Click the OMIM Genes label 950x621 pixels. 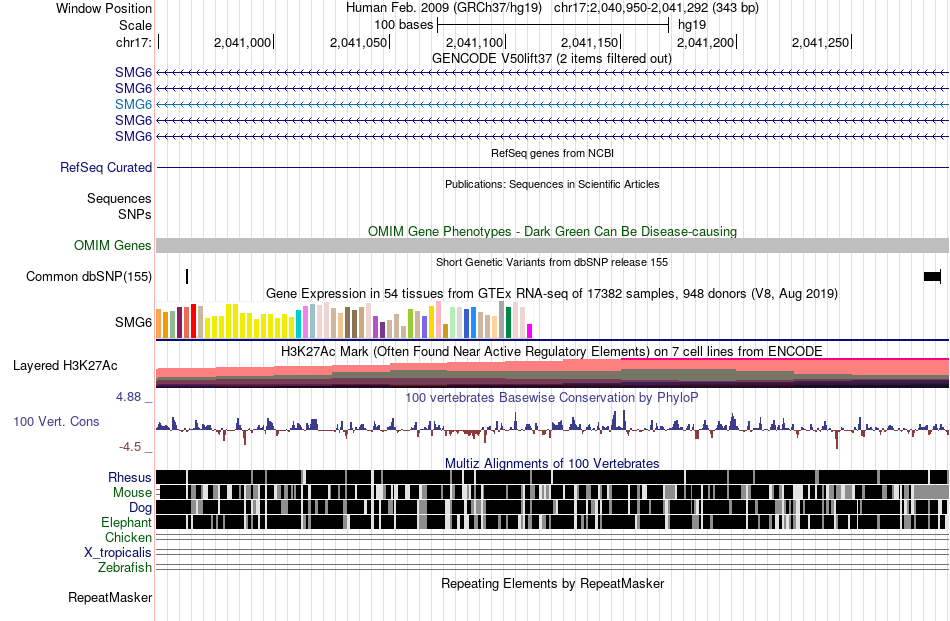(x=113, y=245)
